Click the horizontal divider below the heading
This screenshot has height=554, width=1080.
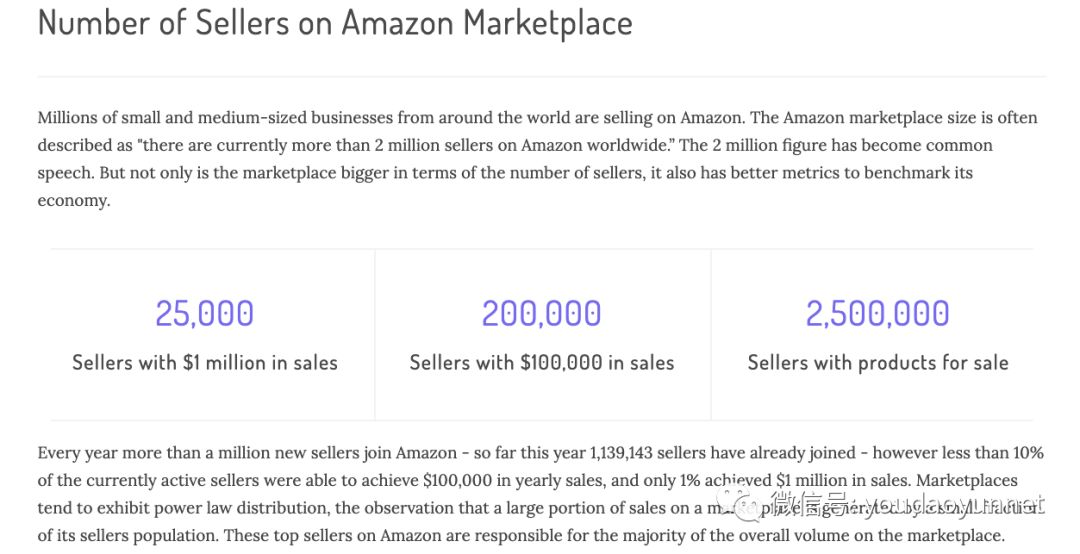click(x=541, y=76)
